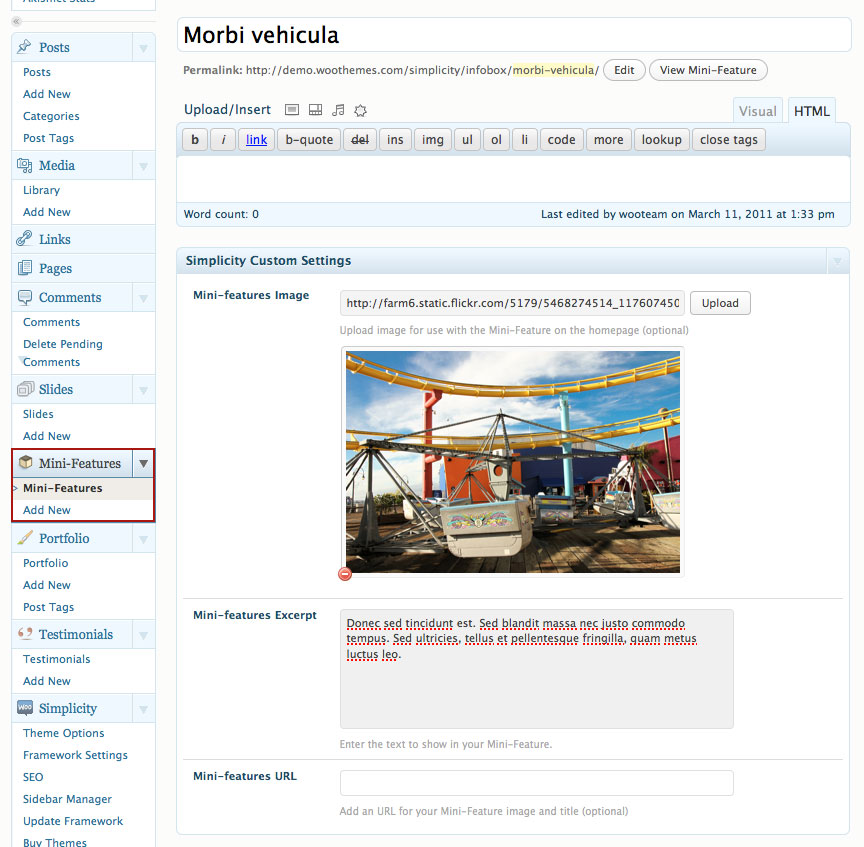Switch to the Visual editor tab
The image size is (864, 847).
pos(758,111)
